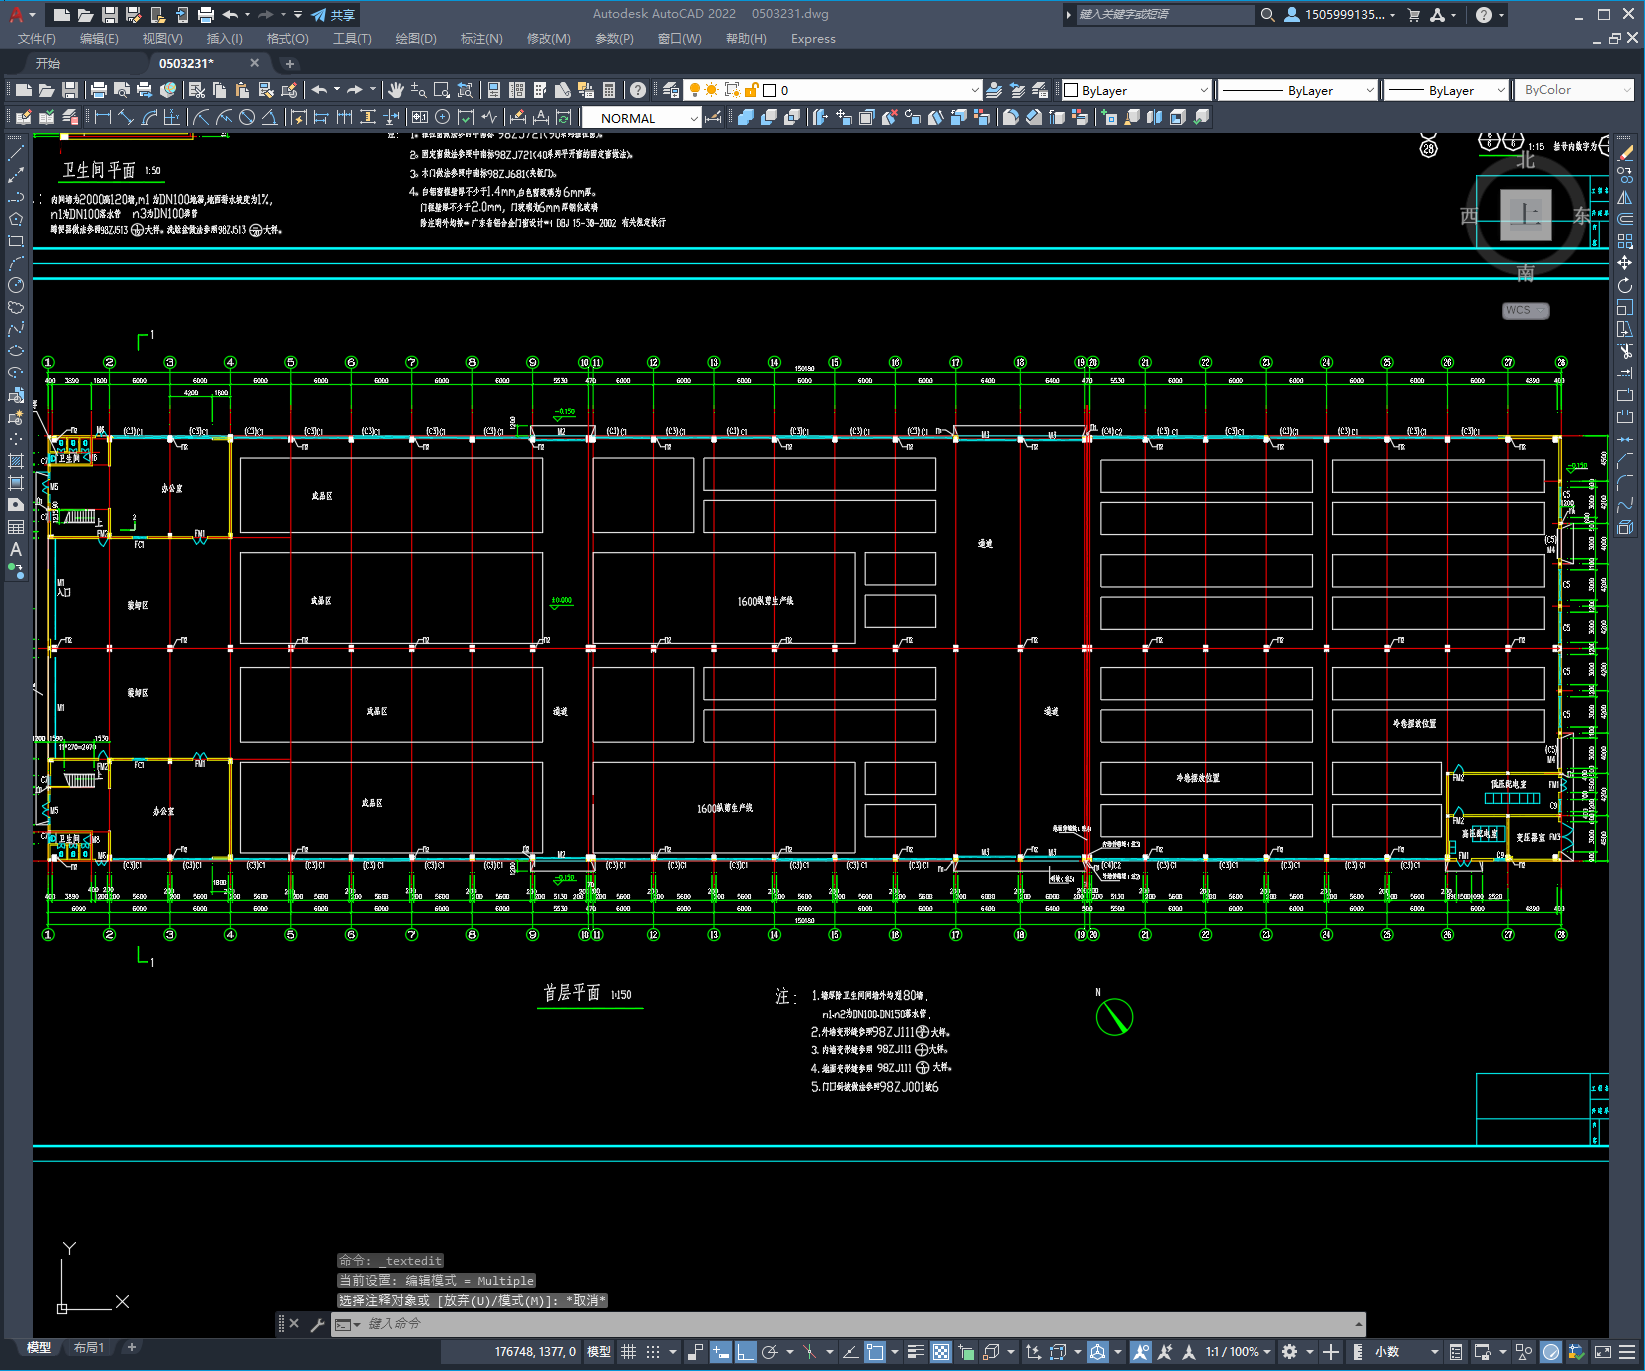Viewport: 1645px width, 1371px height.
Task: Open the QuickCalc calculator icon
Action: tap(609, 90)
